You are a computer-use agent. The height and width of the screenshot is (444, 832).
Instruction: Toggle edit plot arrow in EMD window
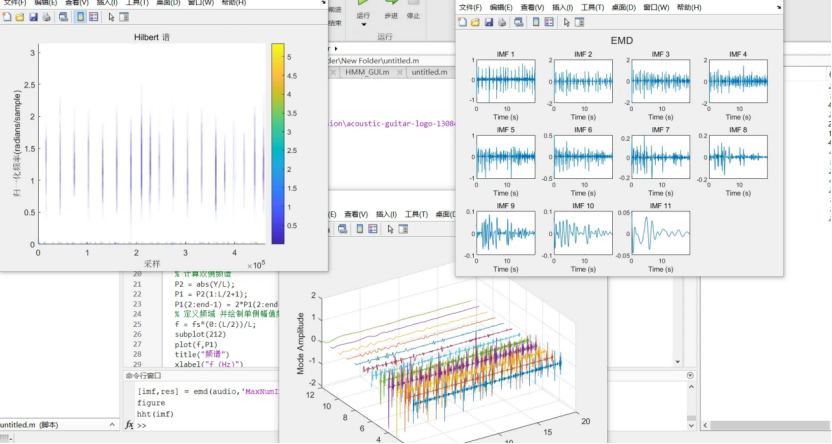click(x=566, y=22)
